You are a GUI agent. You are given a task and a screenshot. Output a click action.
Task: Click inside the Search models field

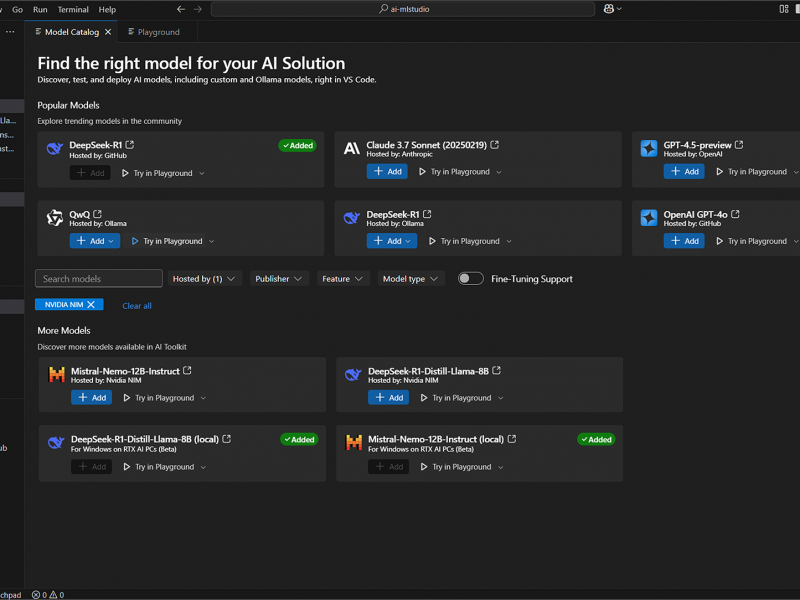pyautogui.click(x=98, y=278)
